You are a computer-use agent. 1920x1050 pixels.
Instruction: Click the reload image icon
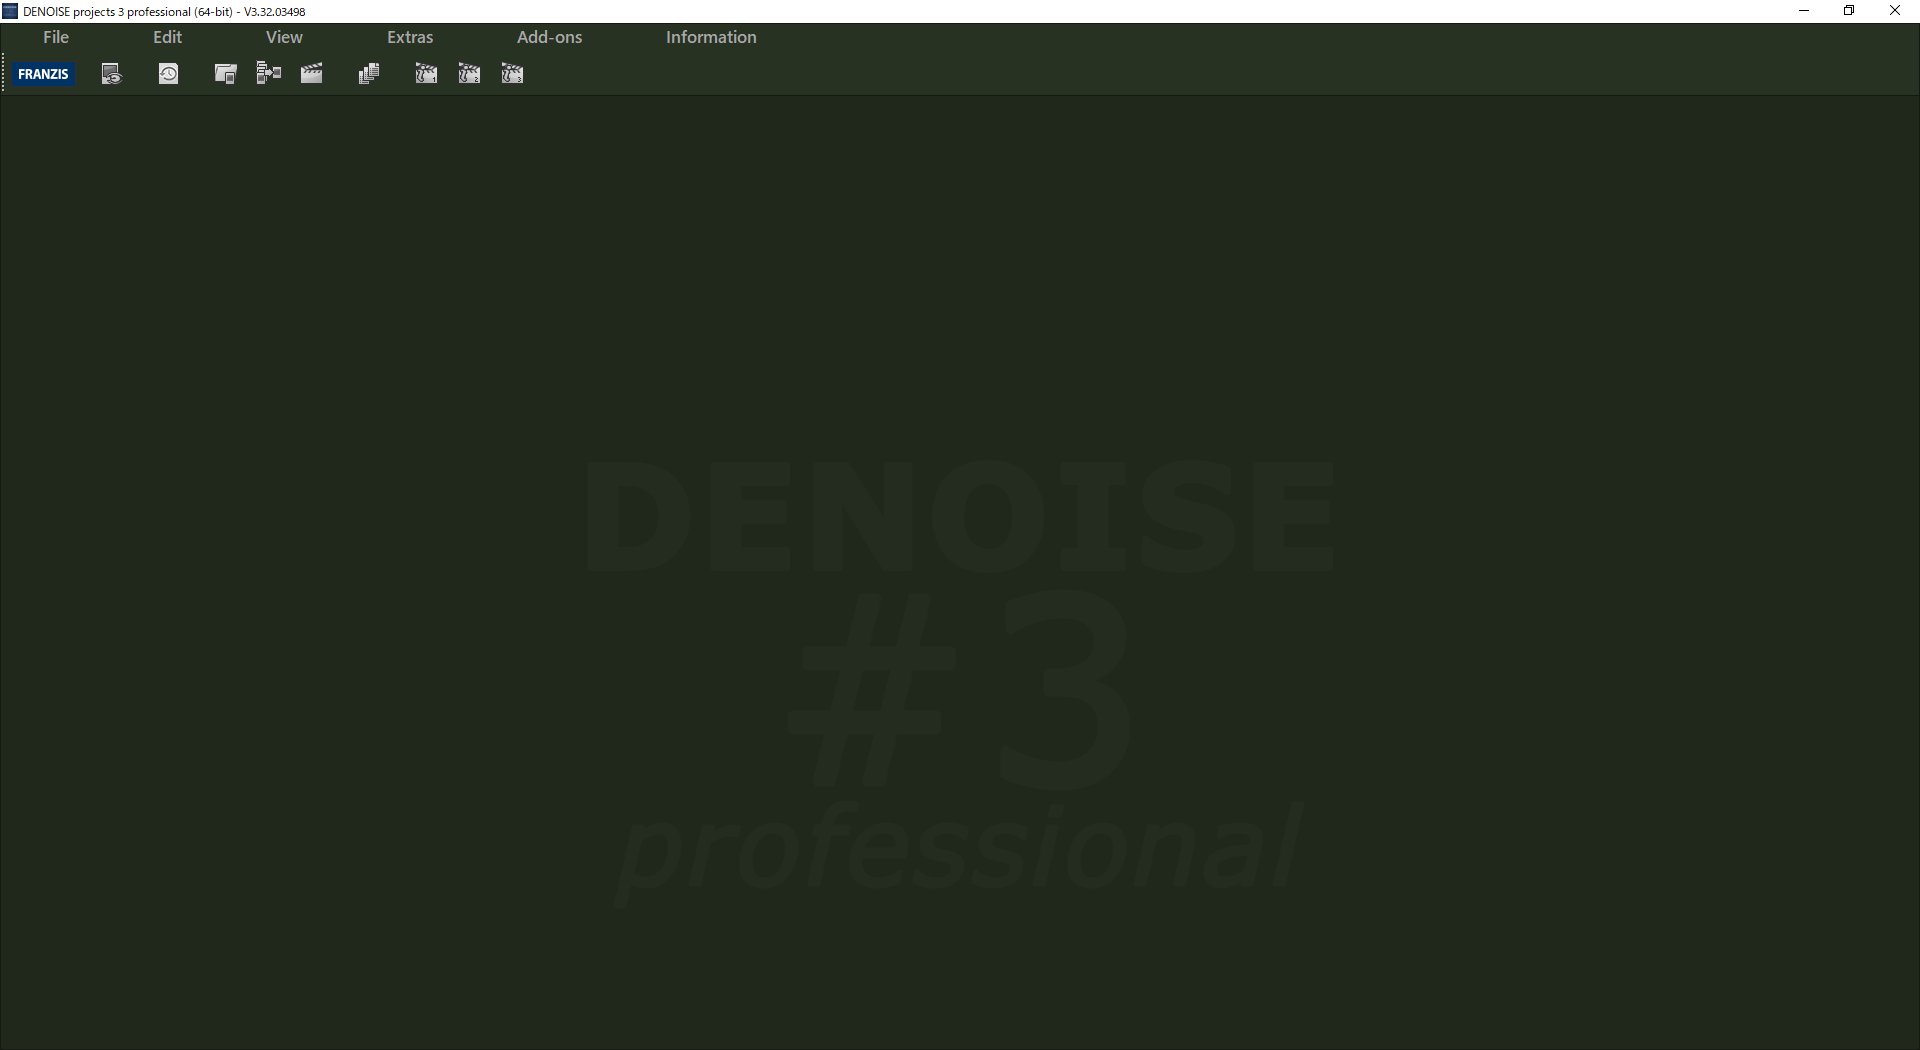click(112, 74)
